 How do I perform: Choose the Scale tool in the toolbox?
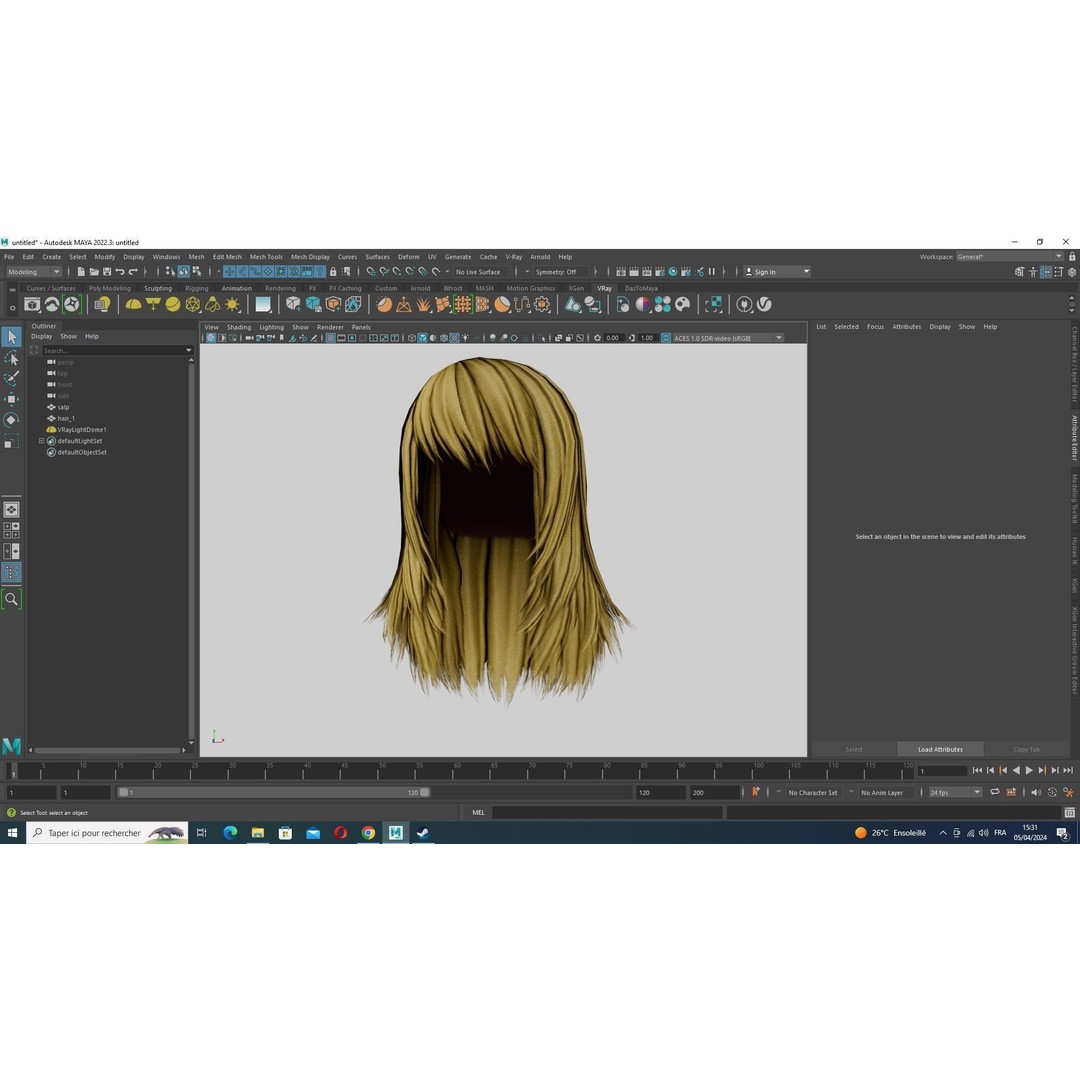12,442
